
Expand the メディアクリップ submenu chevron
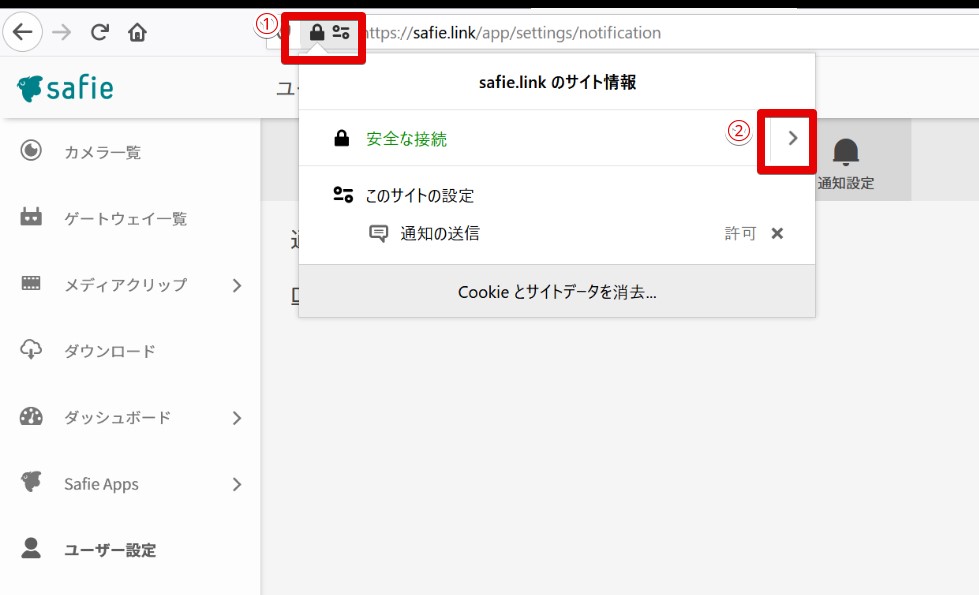point(237,285)
